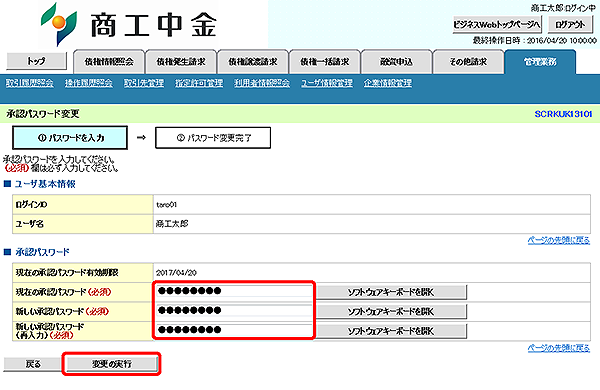The width and height of the screenshot is (600, 390).
Task: Click the login ID value taro01
Action: (166, 205)
